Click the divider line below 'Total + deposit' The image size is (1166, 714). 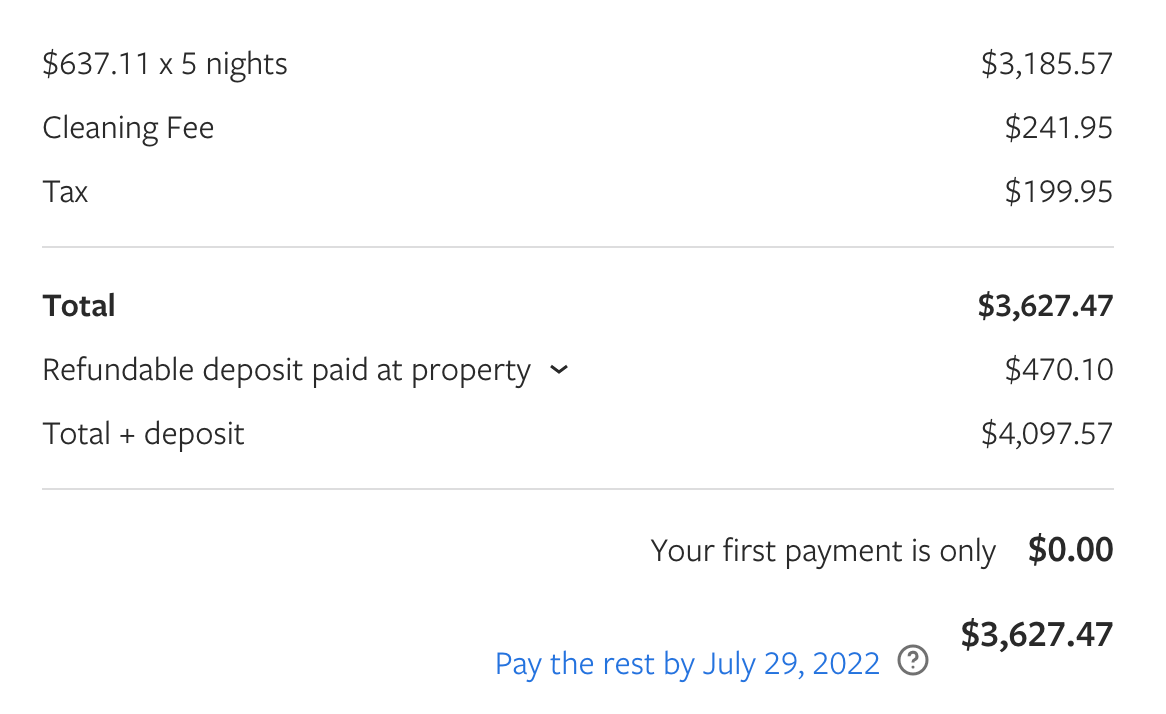click(577, 489)
